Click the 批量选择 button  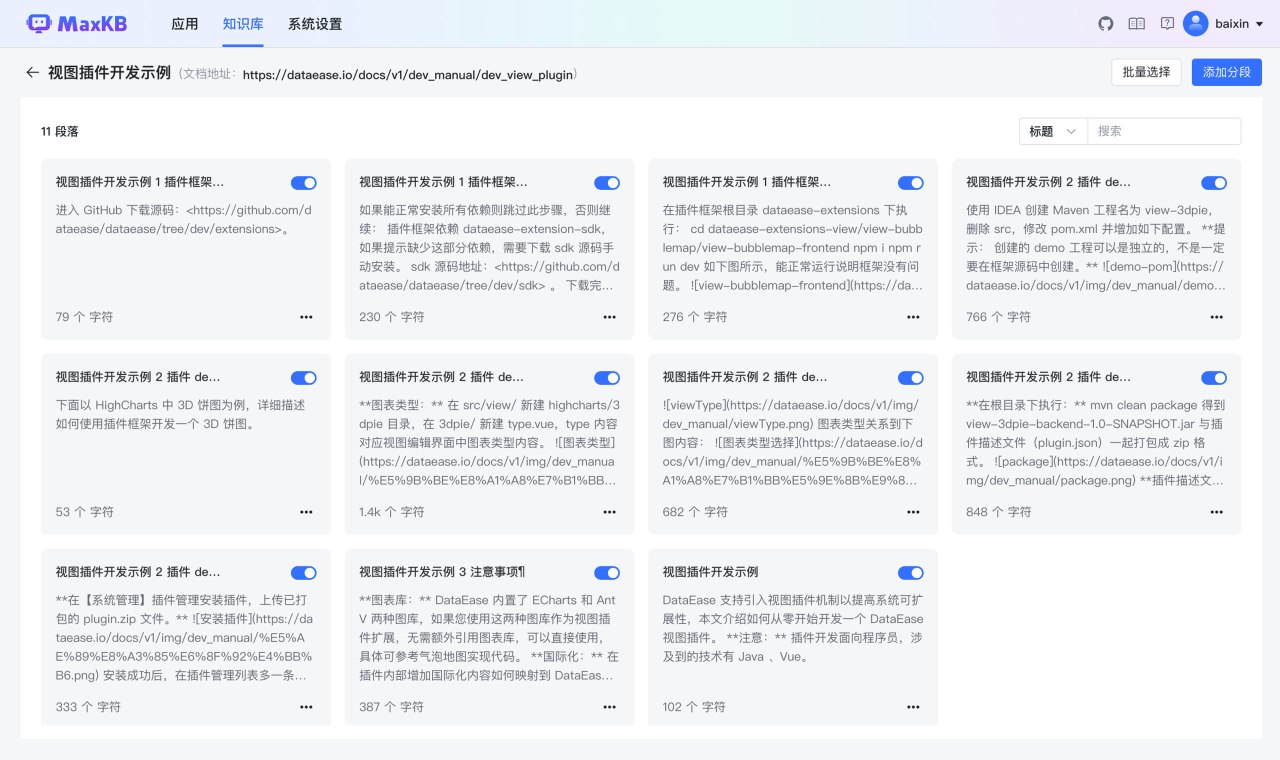pyautogui.click(x=1146, y=72)
